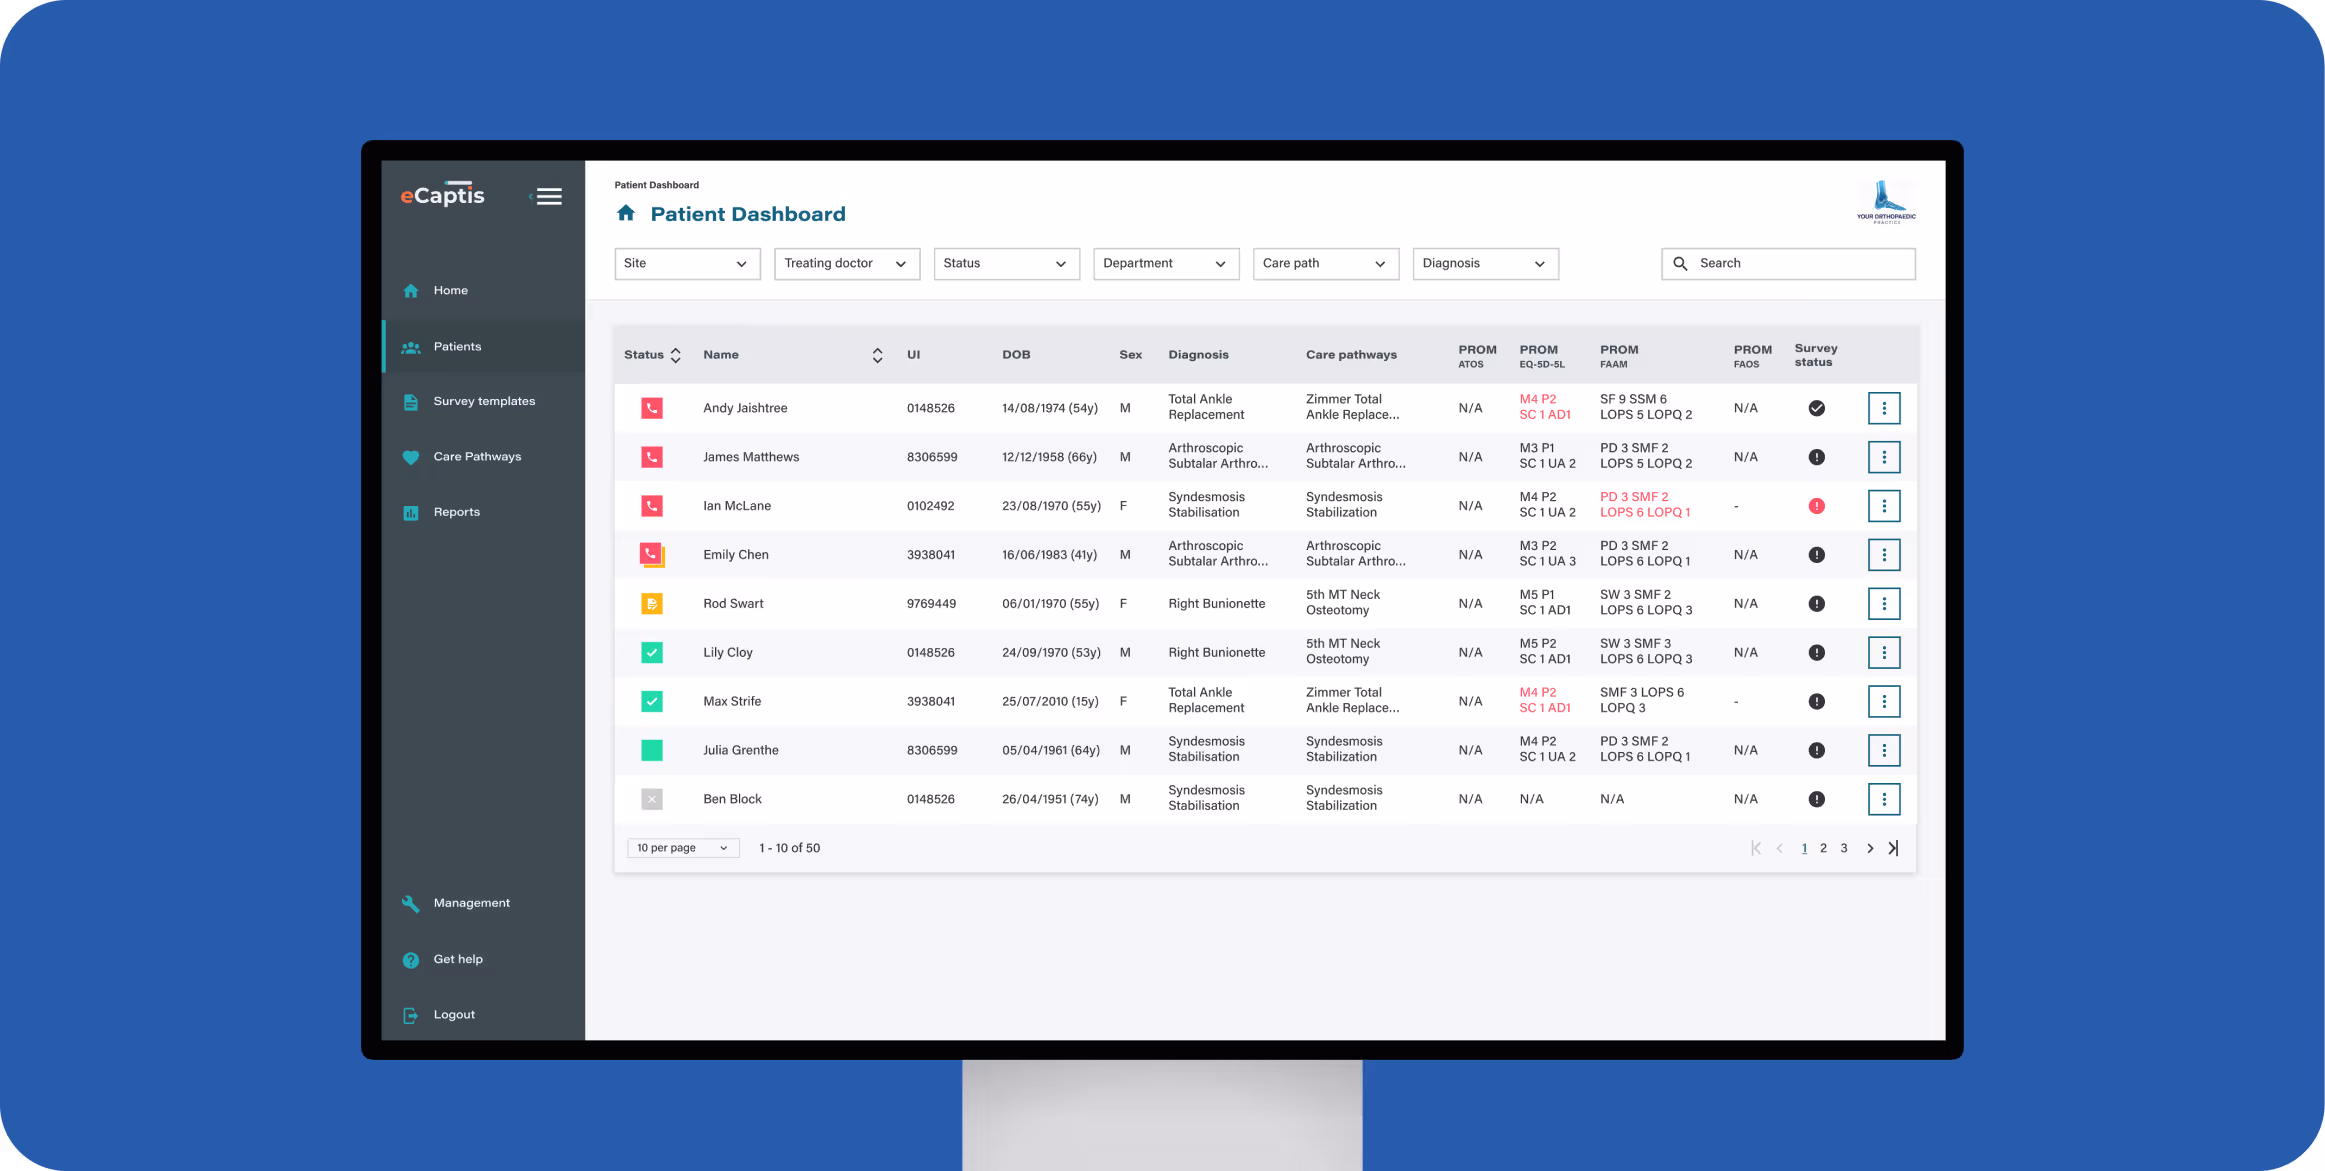Open the Care path filter dropdown
Screen dimensions: 2325x1171
(x=1325, y=264)
